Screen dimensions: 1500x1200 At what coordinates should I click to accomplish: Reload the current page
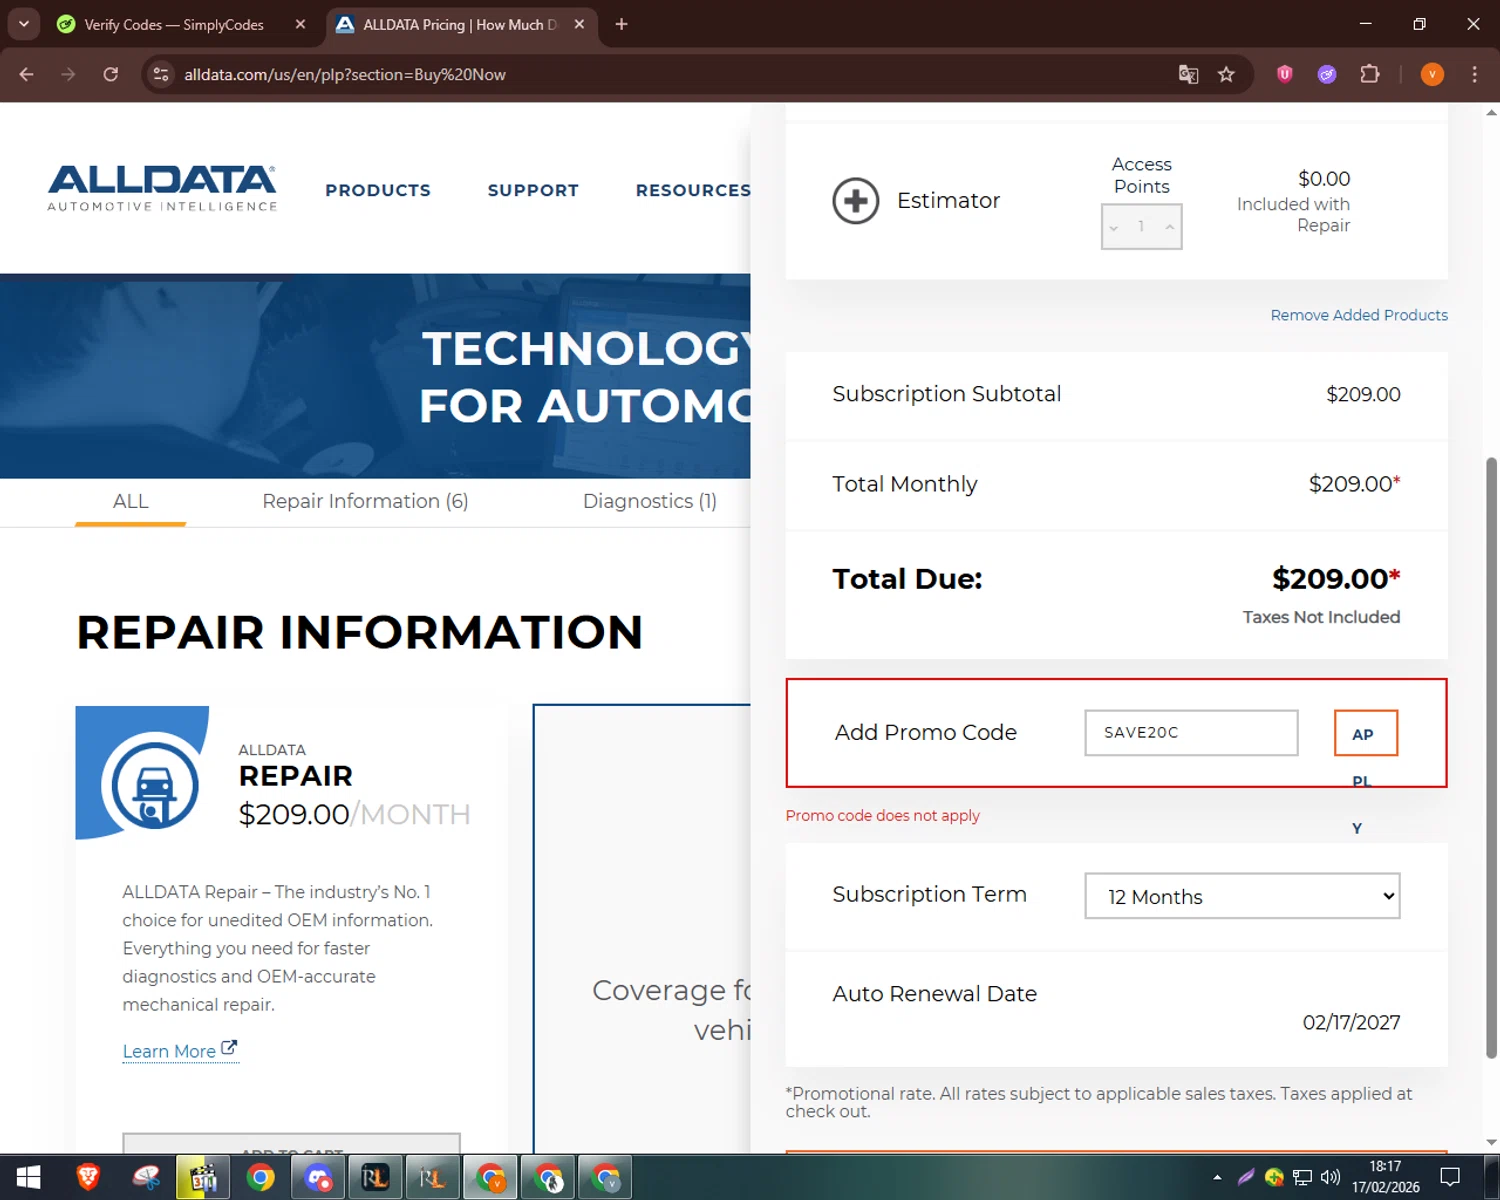111,74
